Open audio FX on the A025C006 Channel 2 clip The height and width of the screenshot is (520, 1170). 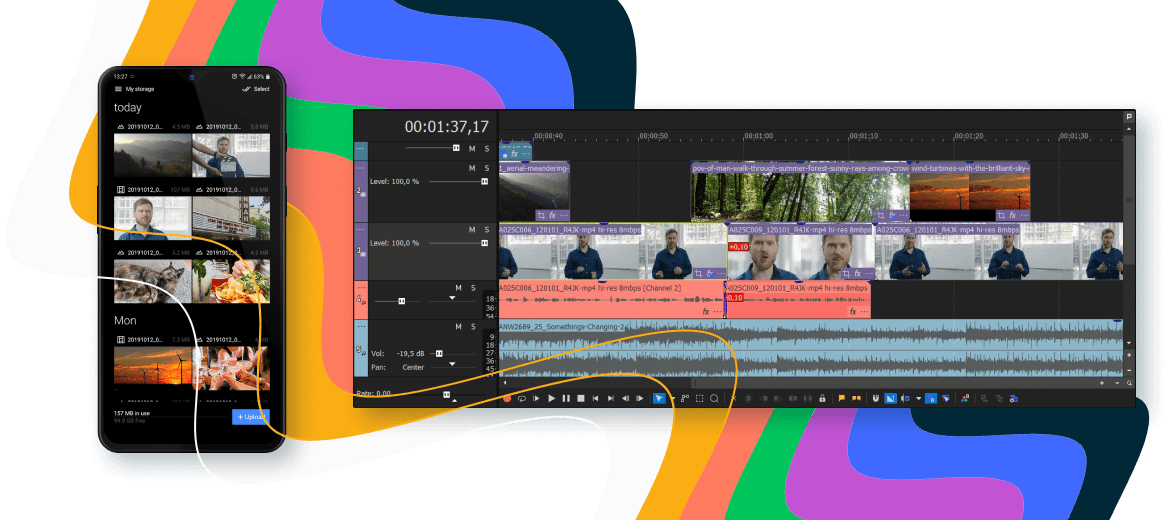[x=705, y=312]
